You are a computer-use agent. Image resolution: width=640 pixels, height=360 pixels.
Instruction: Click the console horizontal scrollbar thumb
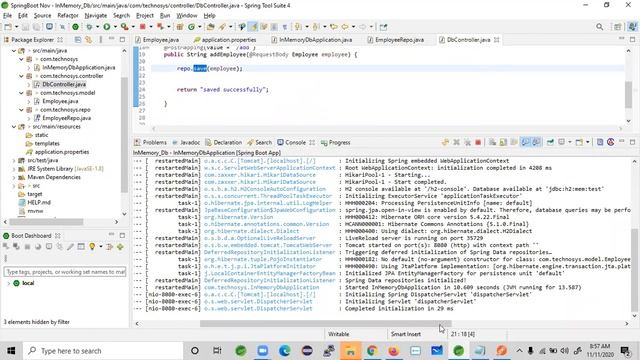(325, 324)
